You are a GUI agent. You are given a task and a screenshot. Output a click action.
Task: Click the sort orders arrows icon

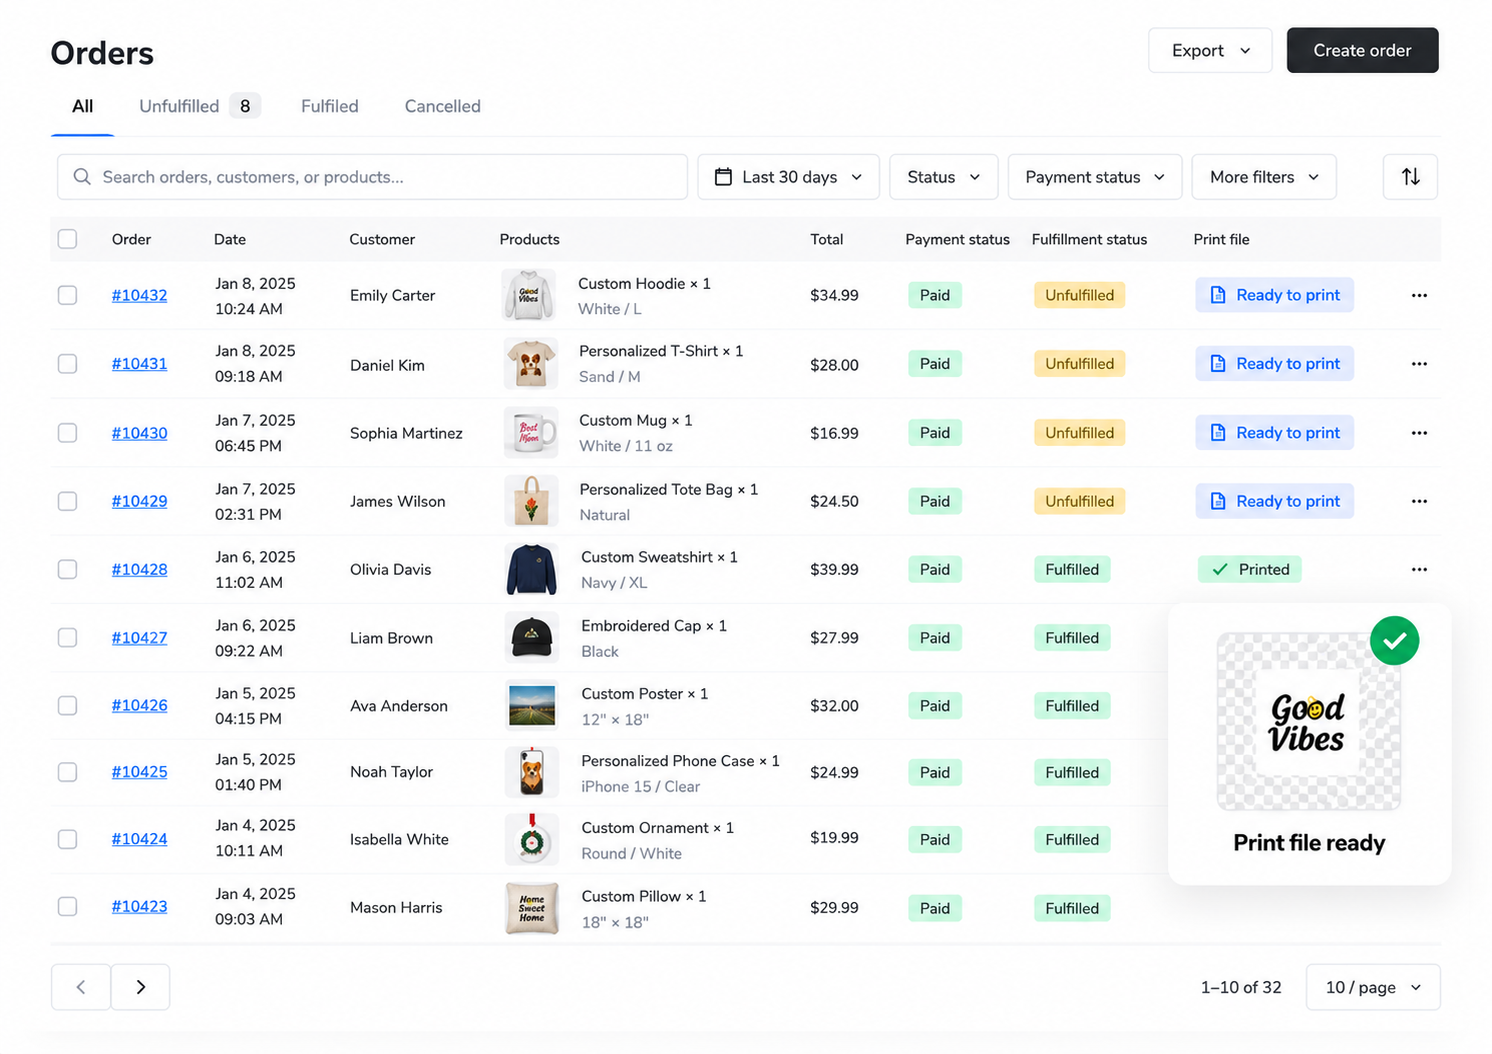1410,177
